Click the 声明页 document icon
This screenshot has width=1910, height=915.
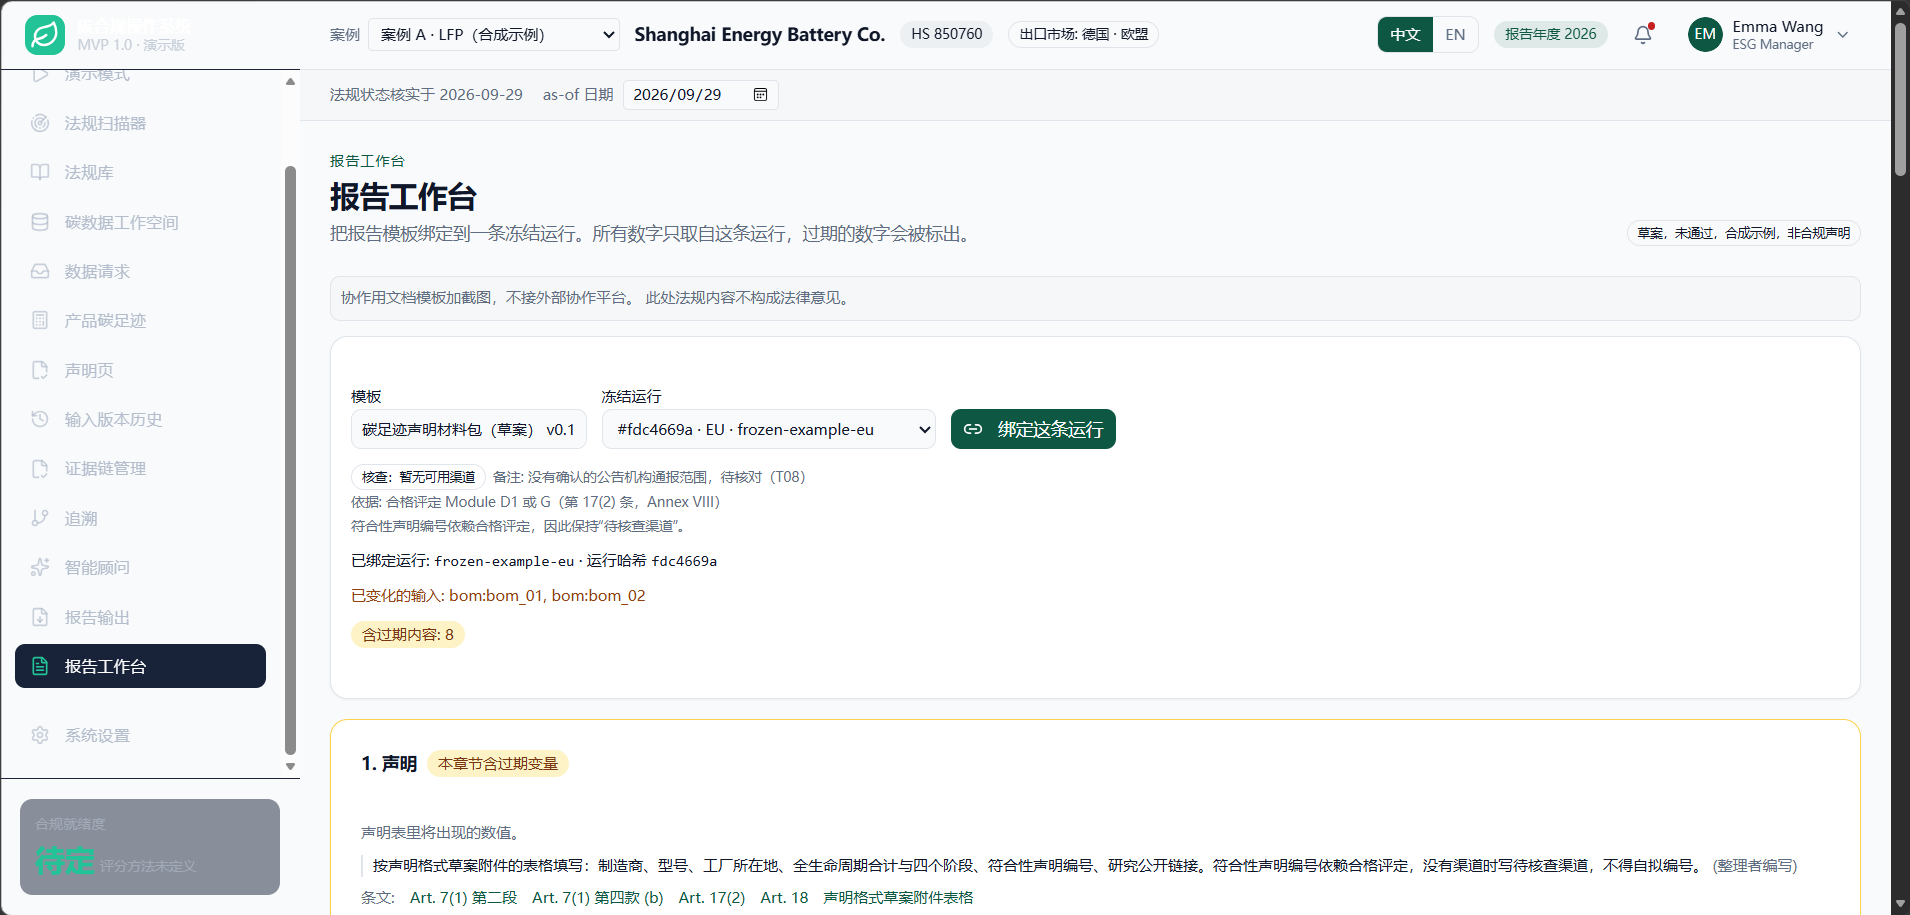tap(40, 370)
